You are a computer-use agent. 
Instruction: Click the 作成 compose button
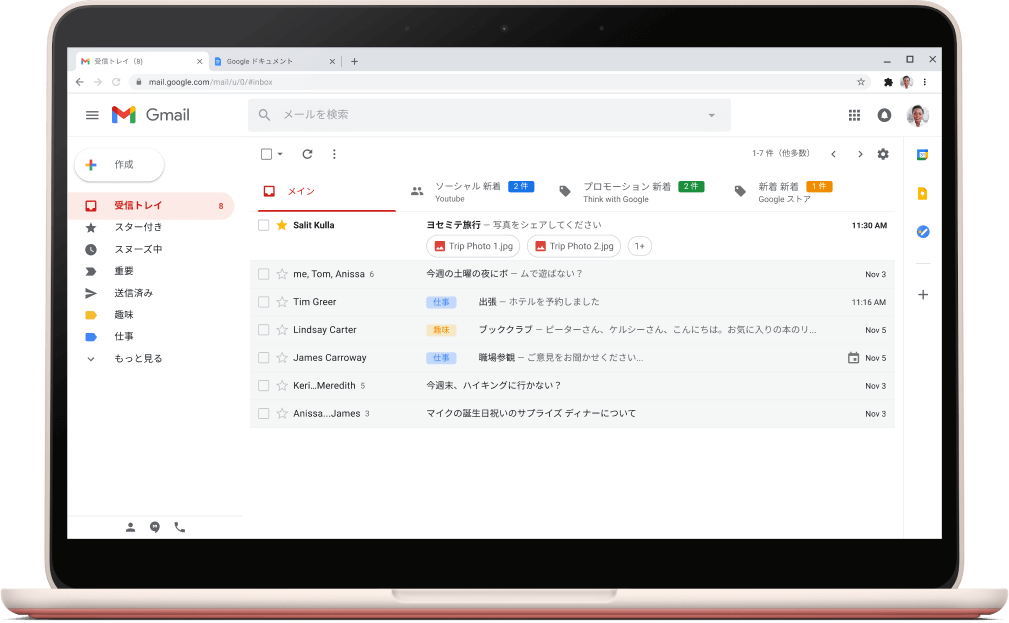coord(120,165)
